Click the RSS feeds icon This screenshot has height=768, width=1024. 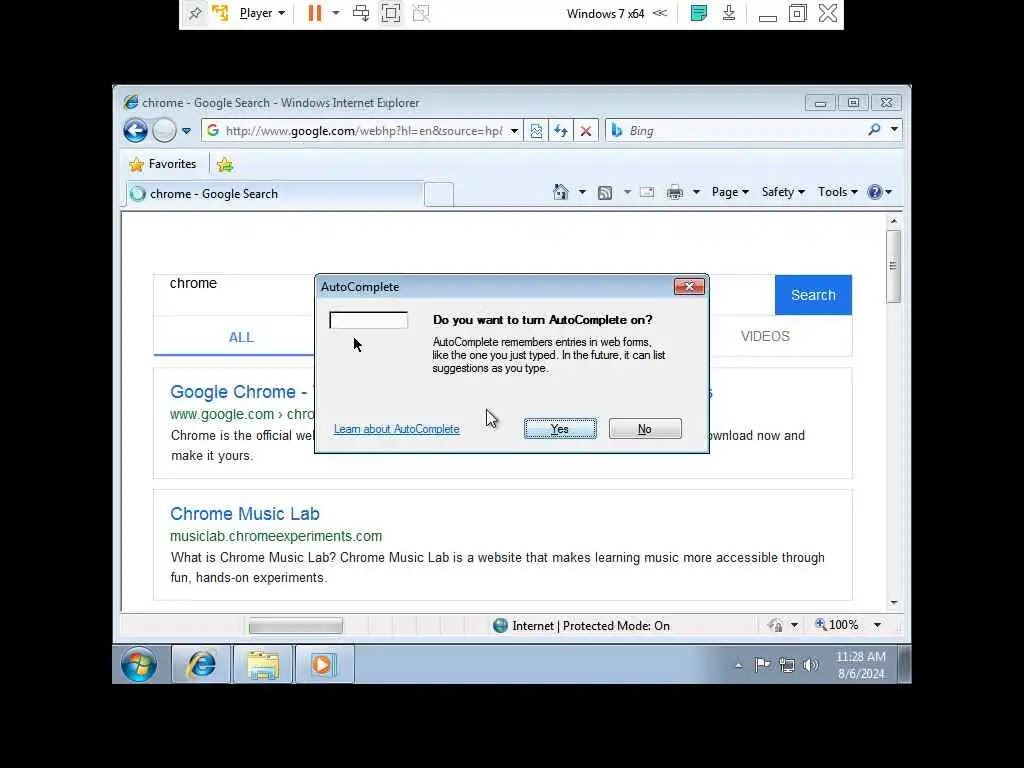(x=605, y=192)
